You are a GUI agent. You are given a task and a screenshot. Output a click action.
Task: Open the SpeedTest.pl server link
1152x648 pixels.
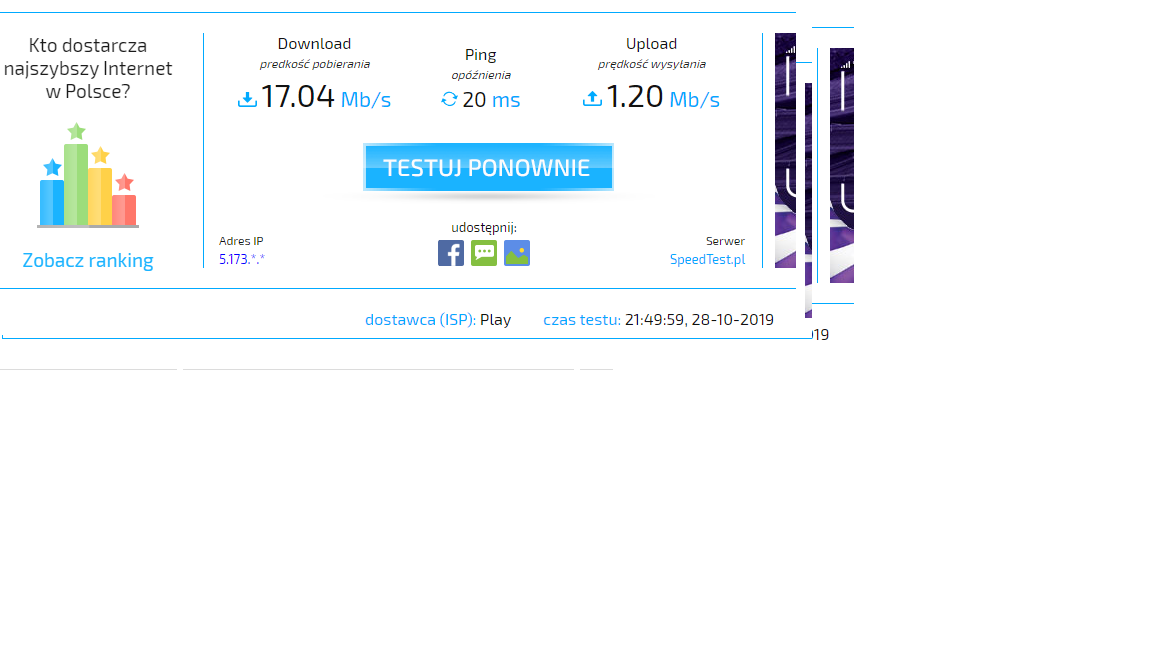(708, 259)
